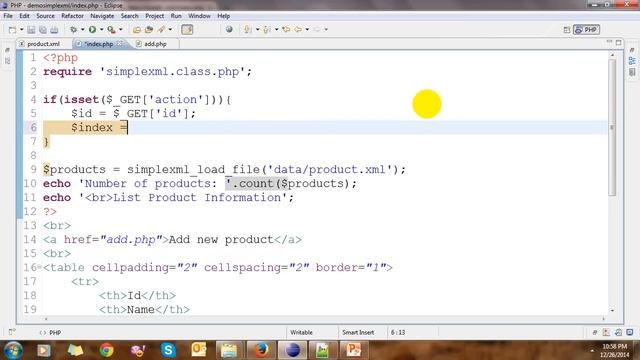Open the Navigate menu

click(x=102, y=16)
